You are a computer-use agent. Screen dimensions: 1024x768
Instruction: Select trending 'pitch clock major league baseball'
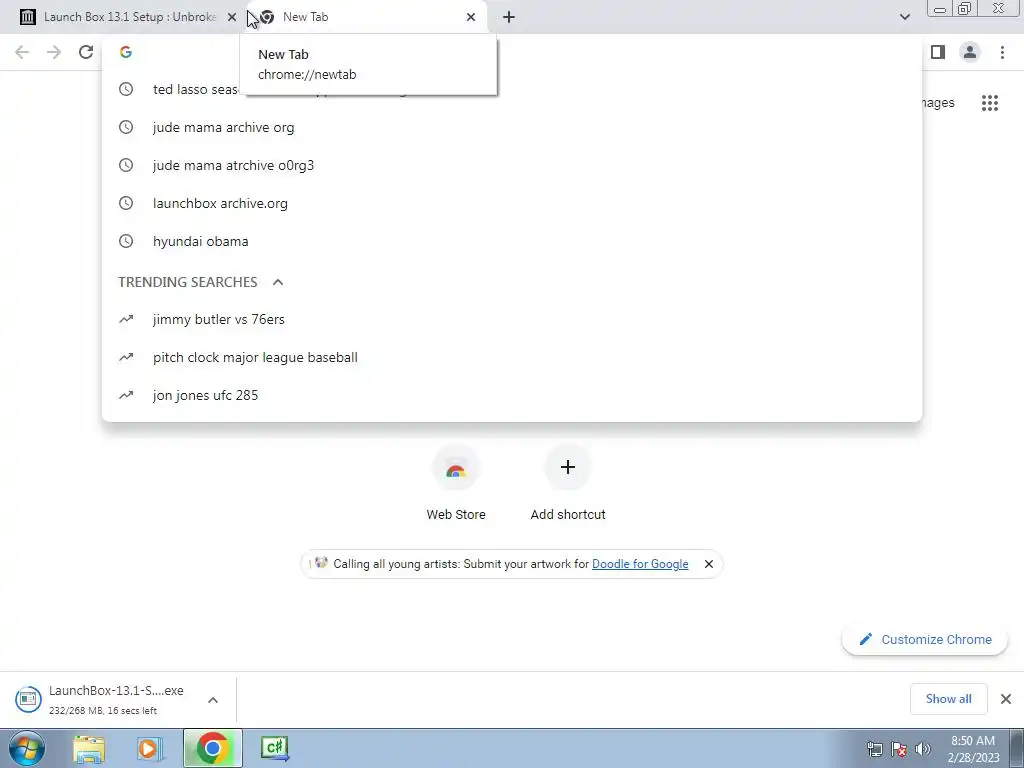[x=512, y=357]
